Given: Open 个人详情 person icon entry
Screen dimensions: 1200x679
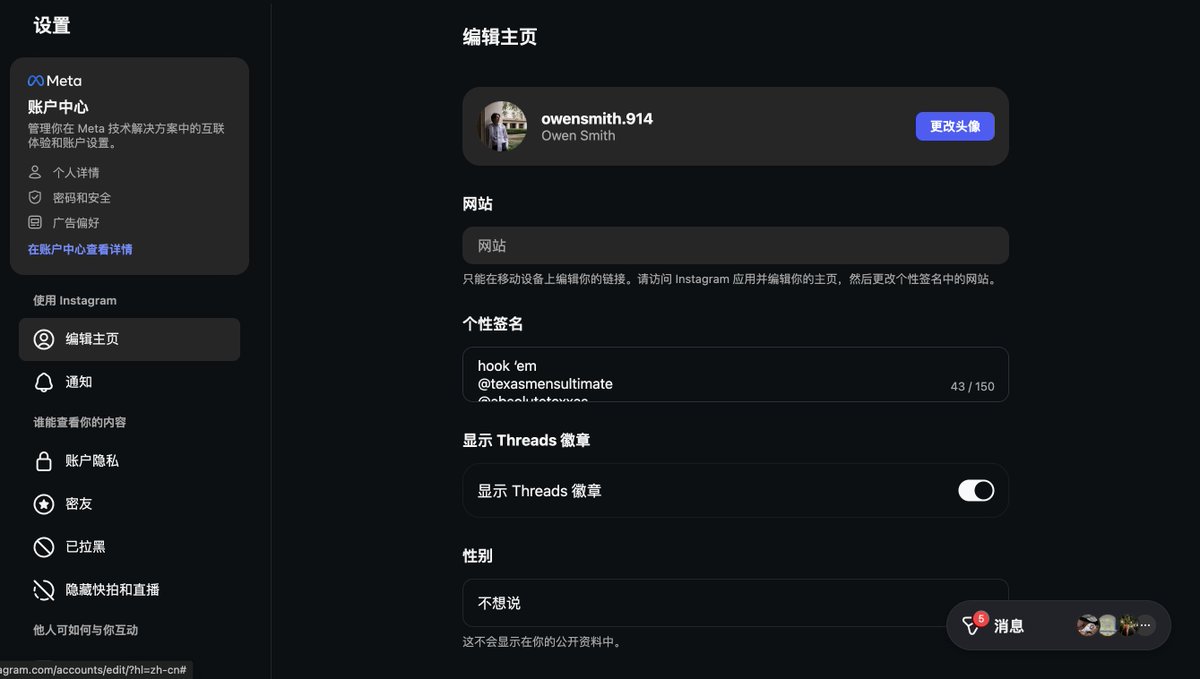Looking at the screenshot, I should pyautogui.click(x=35, y=172).
